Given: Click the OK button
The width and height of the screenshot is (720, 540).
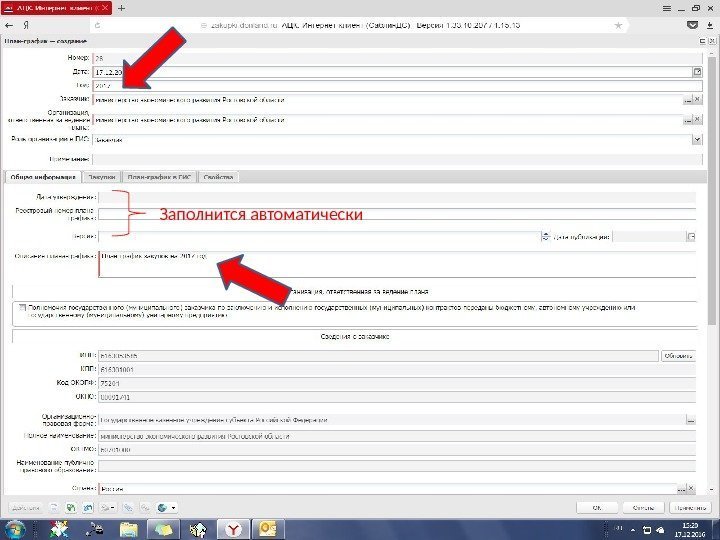Looking at the screenshot, I should (597, 508).
